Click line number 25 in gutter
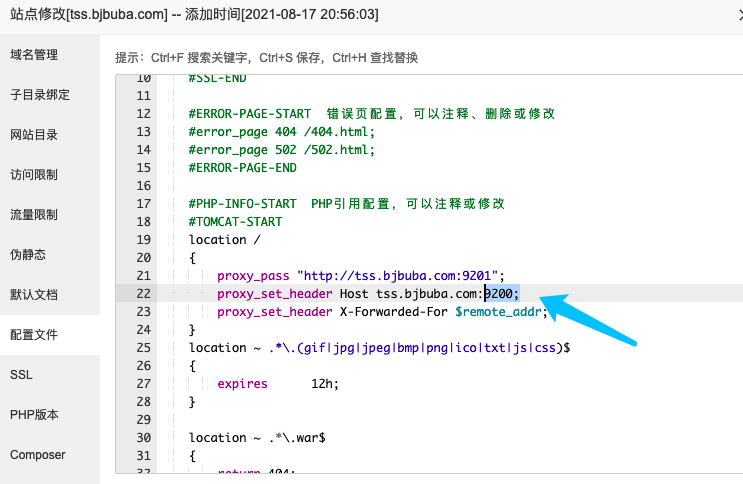The image size is (743, 484). (144, 347)
